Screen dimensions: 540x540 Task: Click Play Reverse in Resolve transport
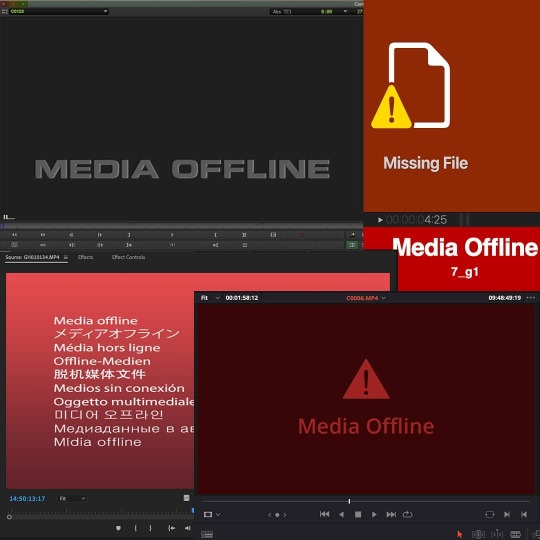pyautogui.click(x=341, y=515)
